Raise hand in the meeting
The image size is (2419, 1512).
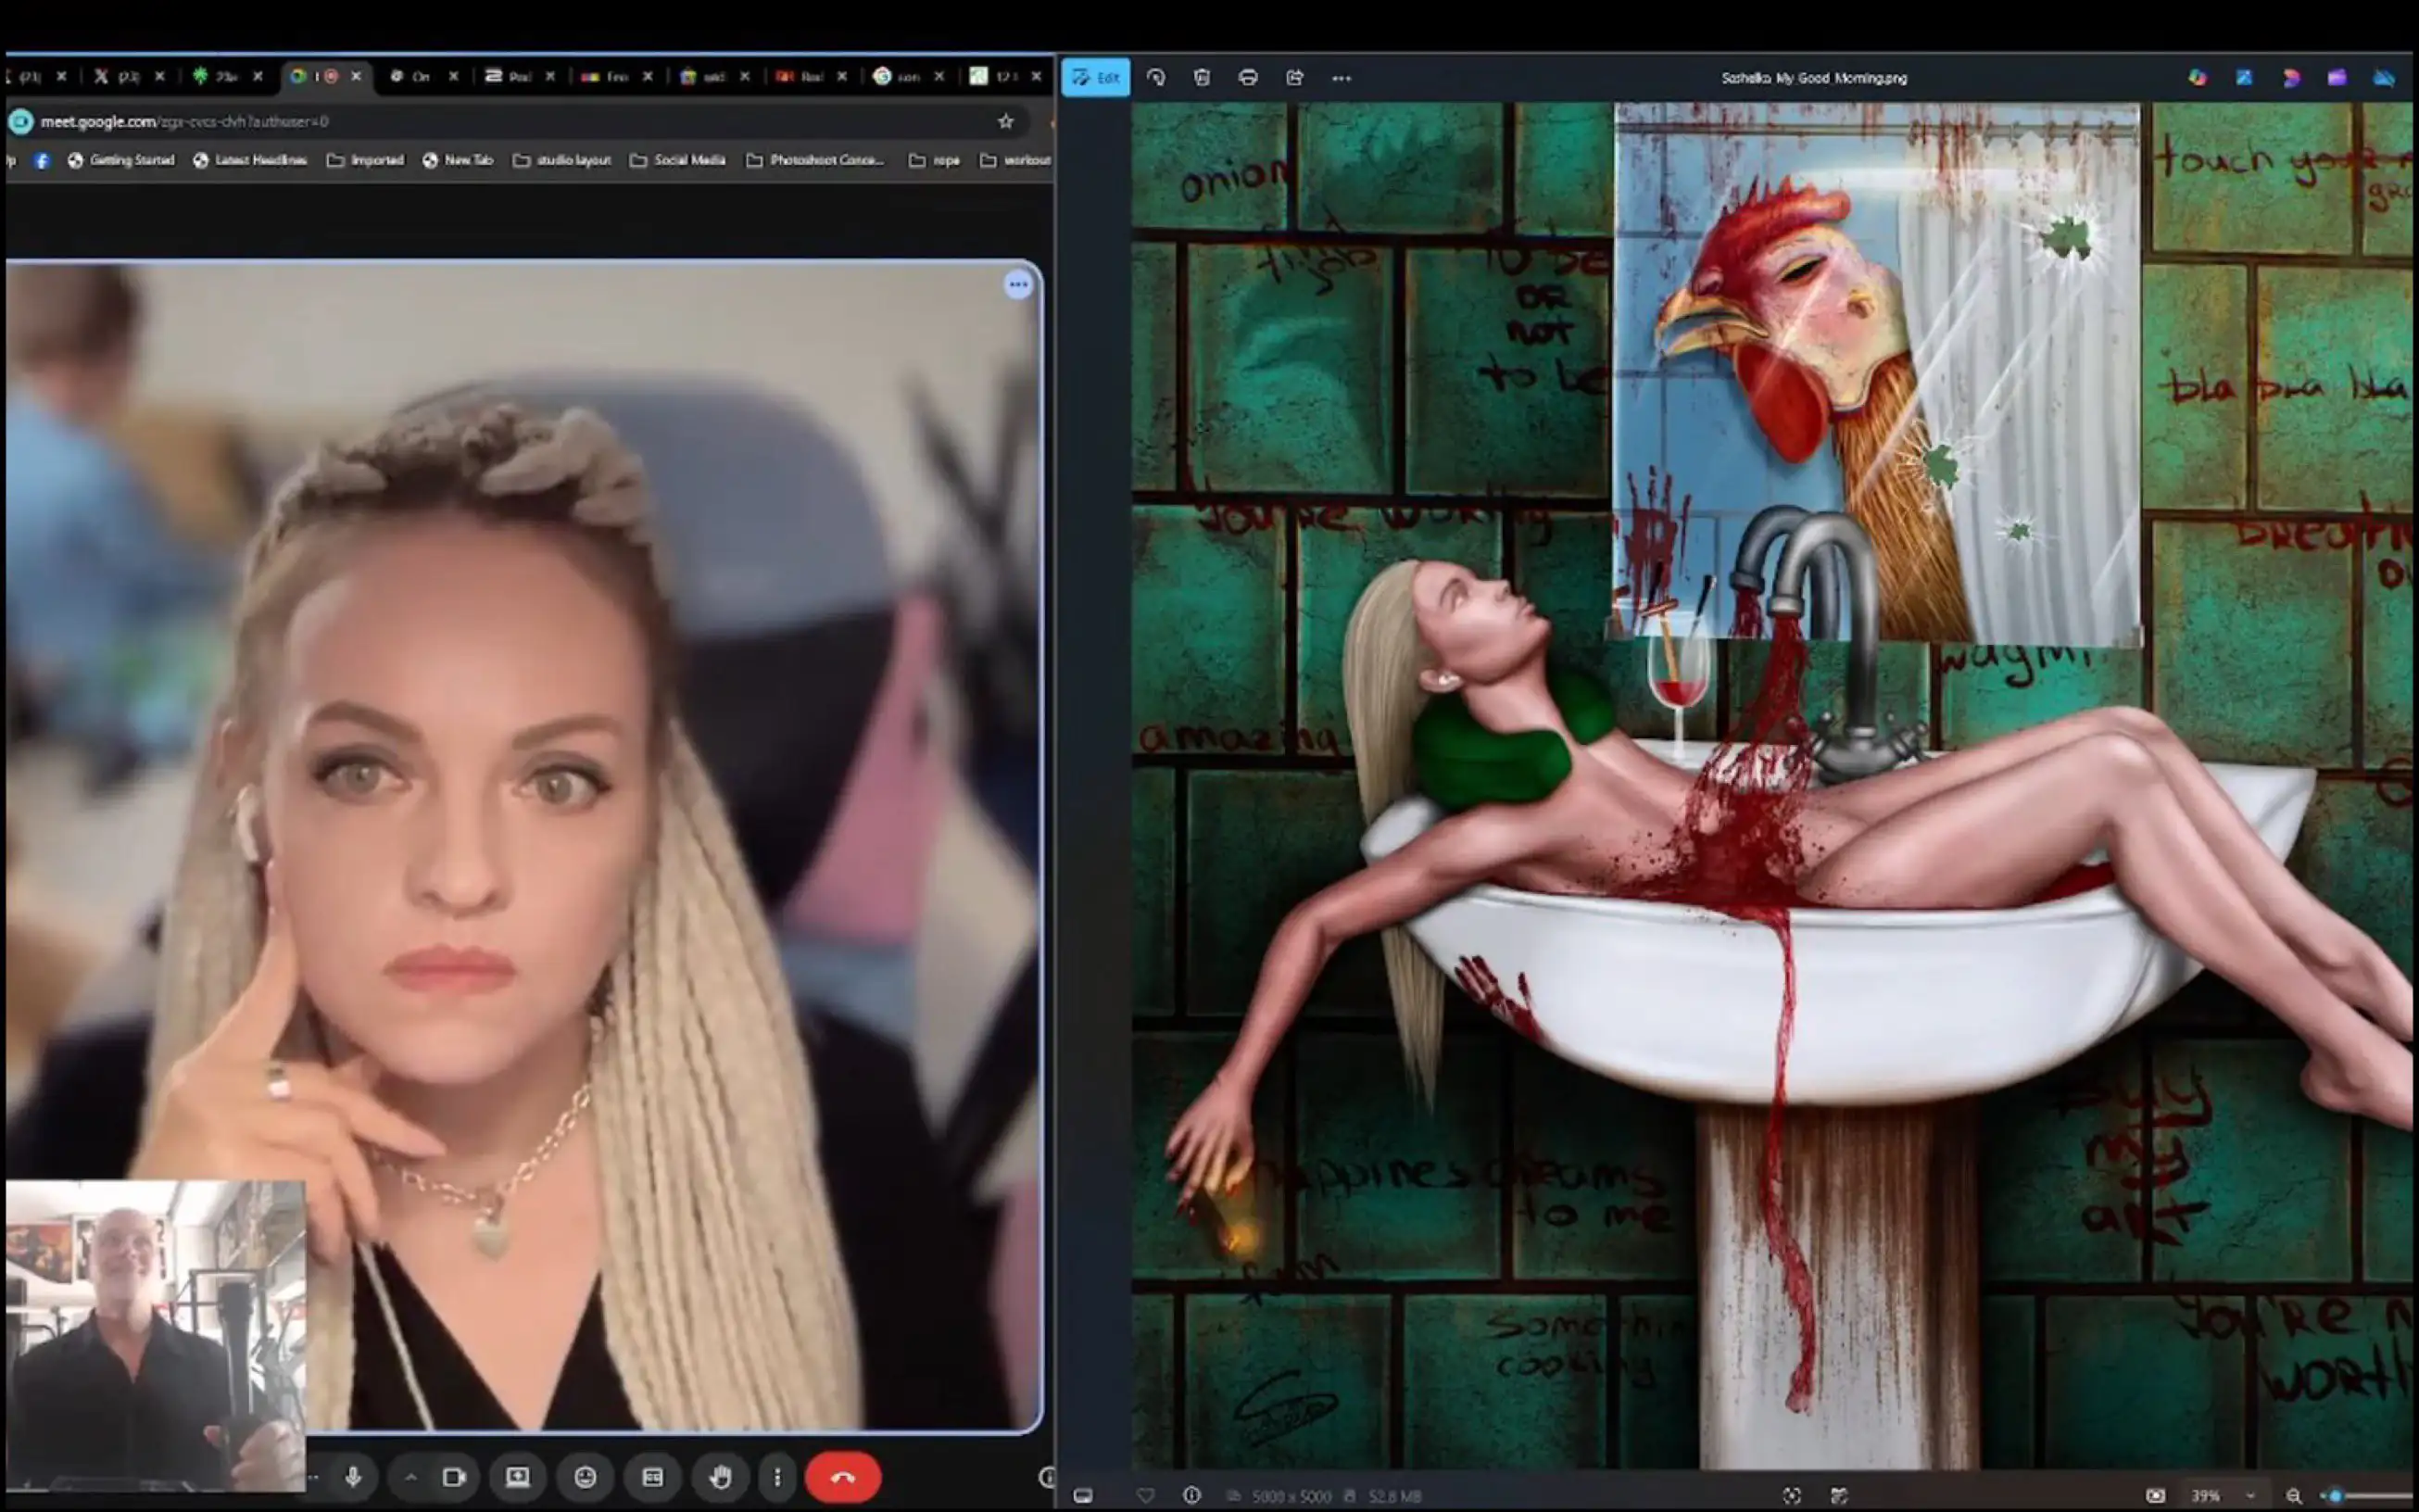(720, 1477)
